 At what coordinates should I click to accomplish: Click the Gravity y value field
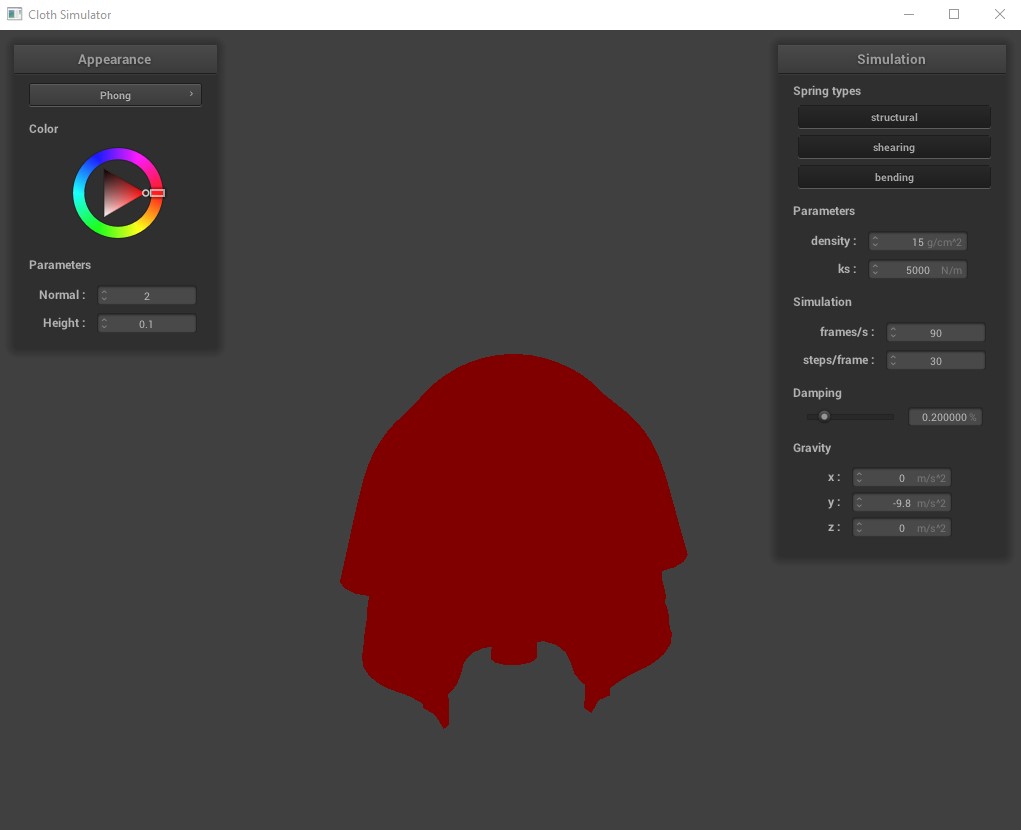[902, 503]
